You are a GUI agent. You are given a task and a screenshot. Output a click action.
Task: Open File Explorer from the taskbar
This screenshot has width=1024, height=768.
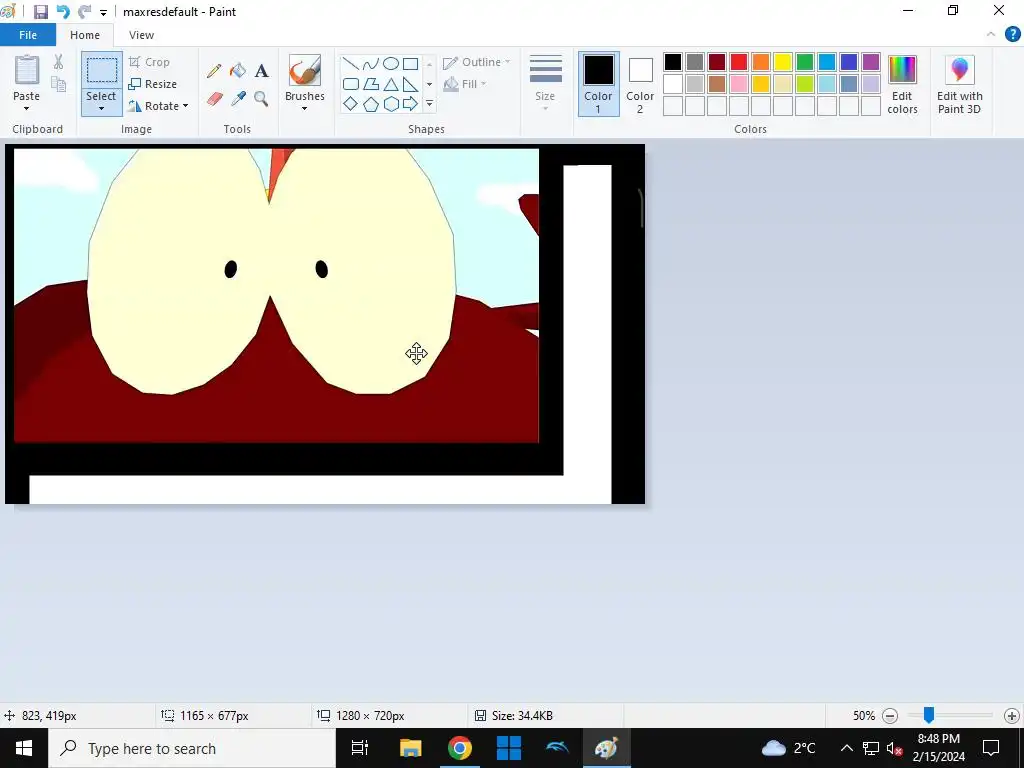click(x=410, y=748)
